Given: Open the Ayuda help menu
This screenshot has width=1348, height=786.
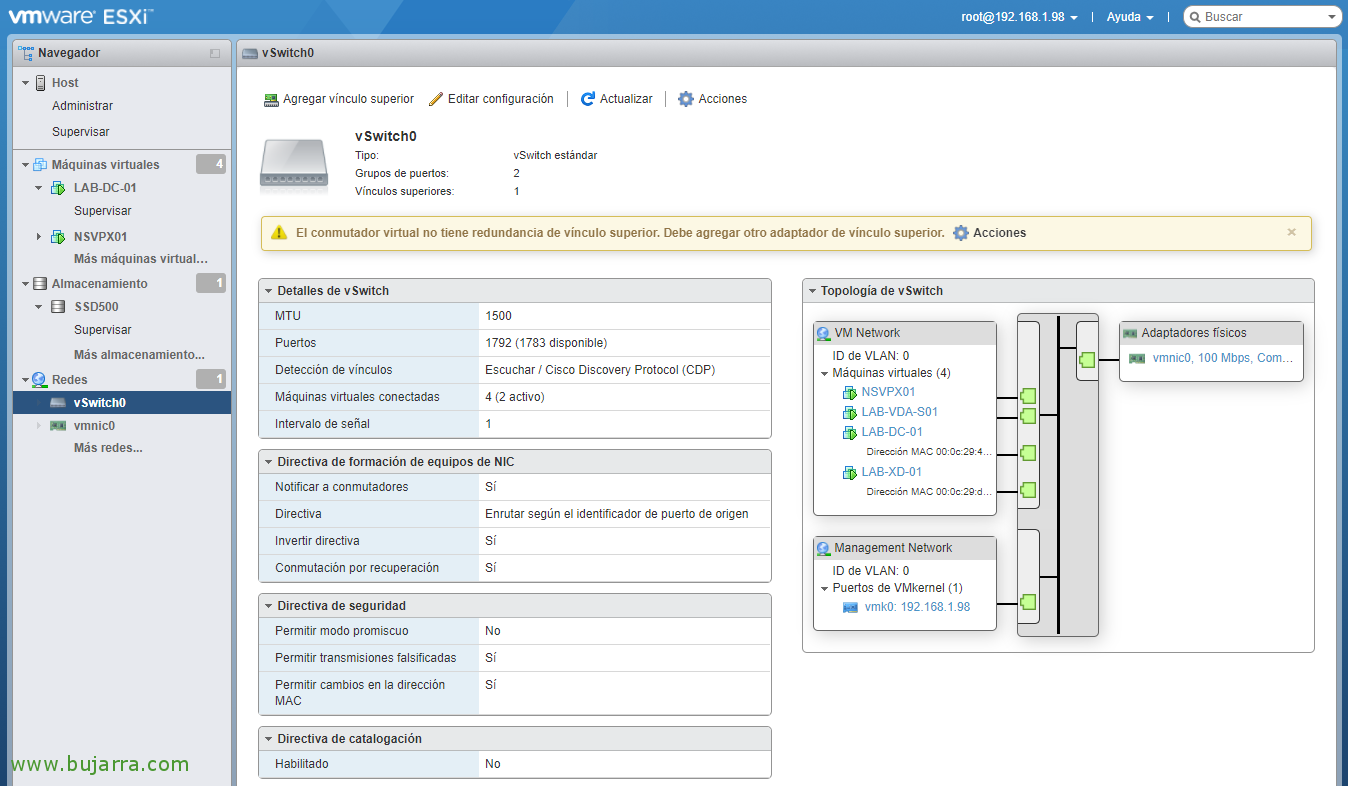Looking at the screenshot, I should 1130,17.
